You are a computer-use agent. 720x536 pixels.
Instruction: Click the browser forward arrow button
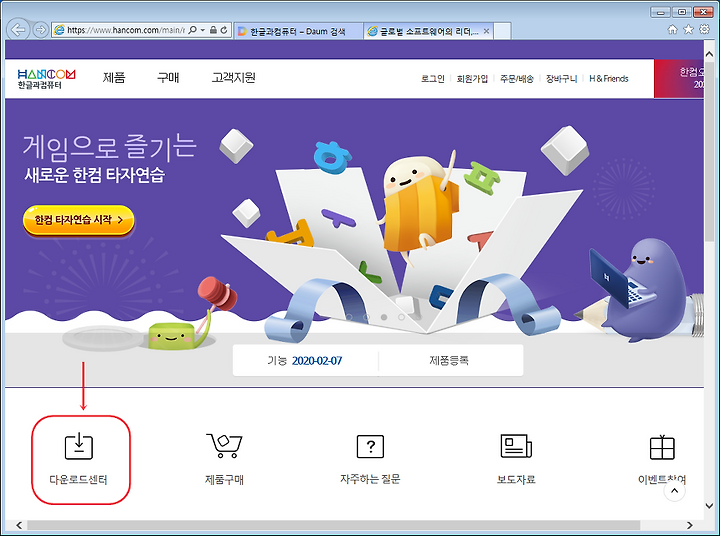point(41,30)
